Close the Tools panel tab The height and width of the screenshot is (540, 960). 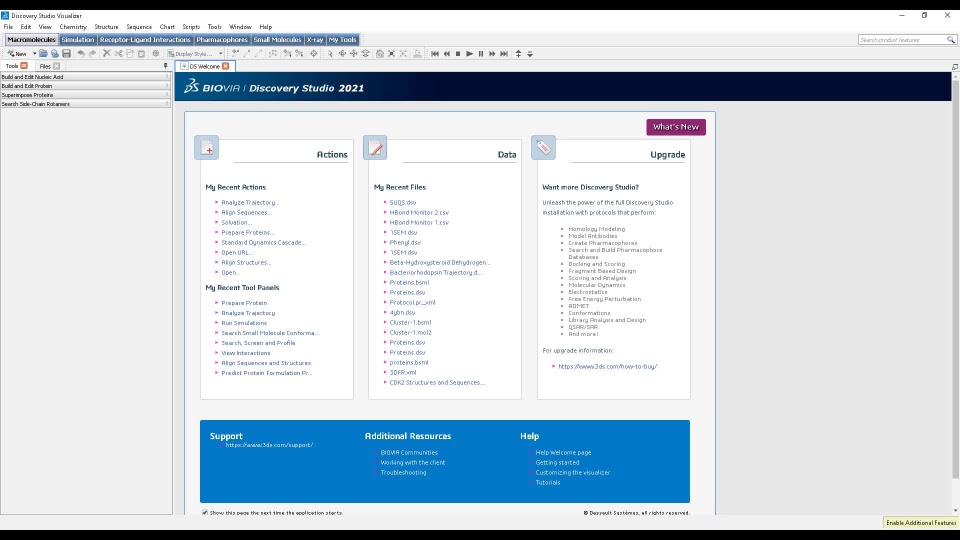point(24,66)
